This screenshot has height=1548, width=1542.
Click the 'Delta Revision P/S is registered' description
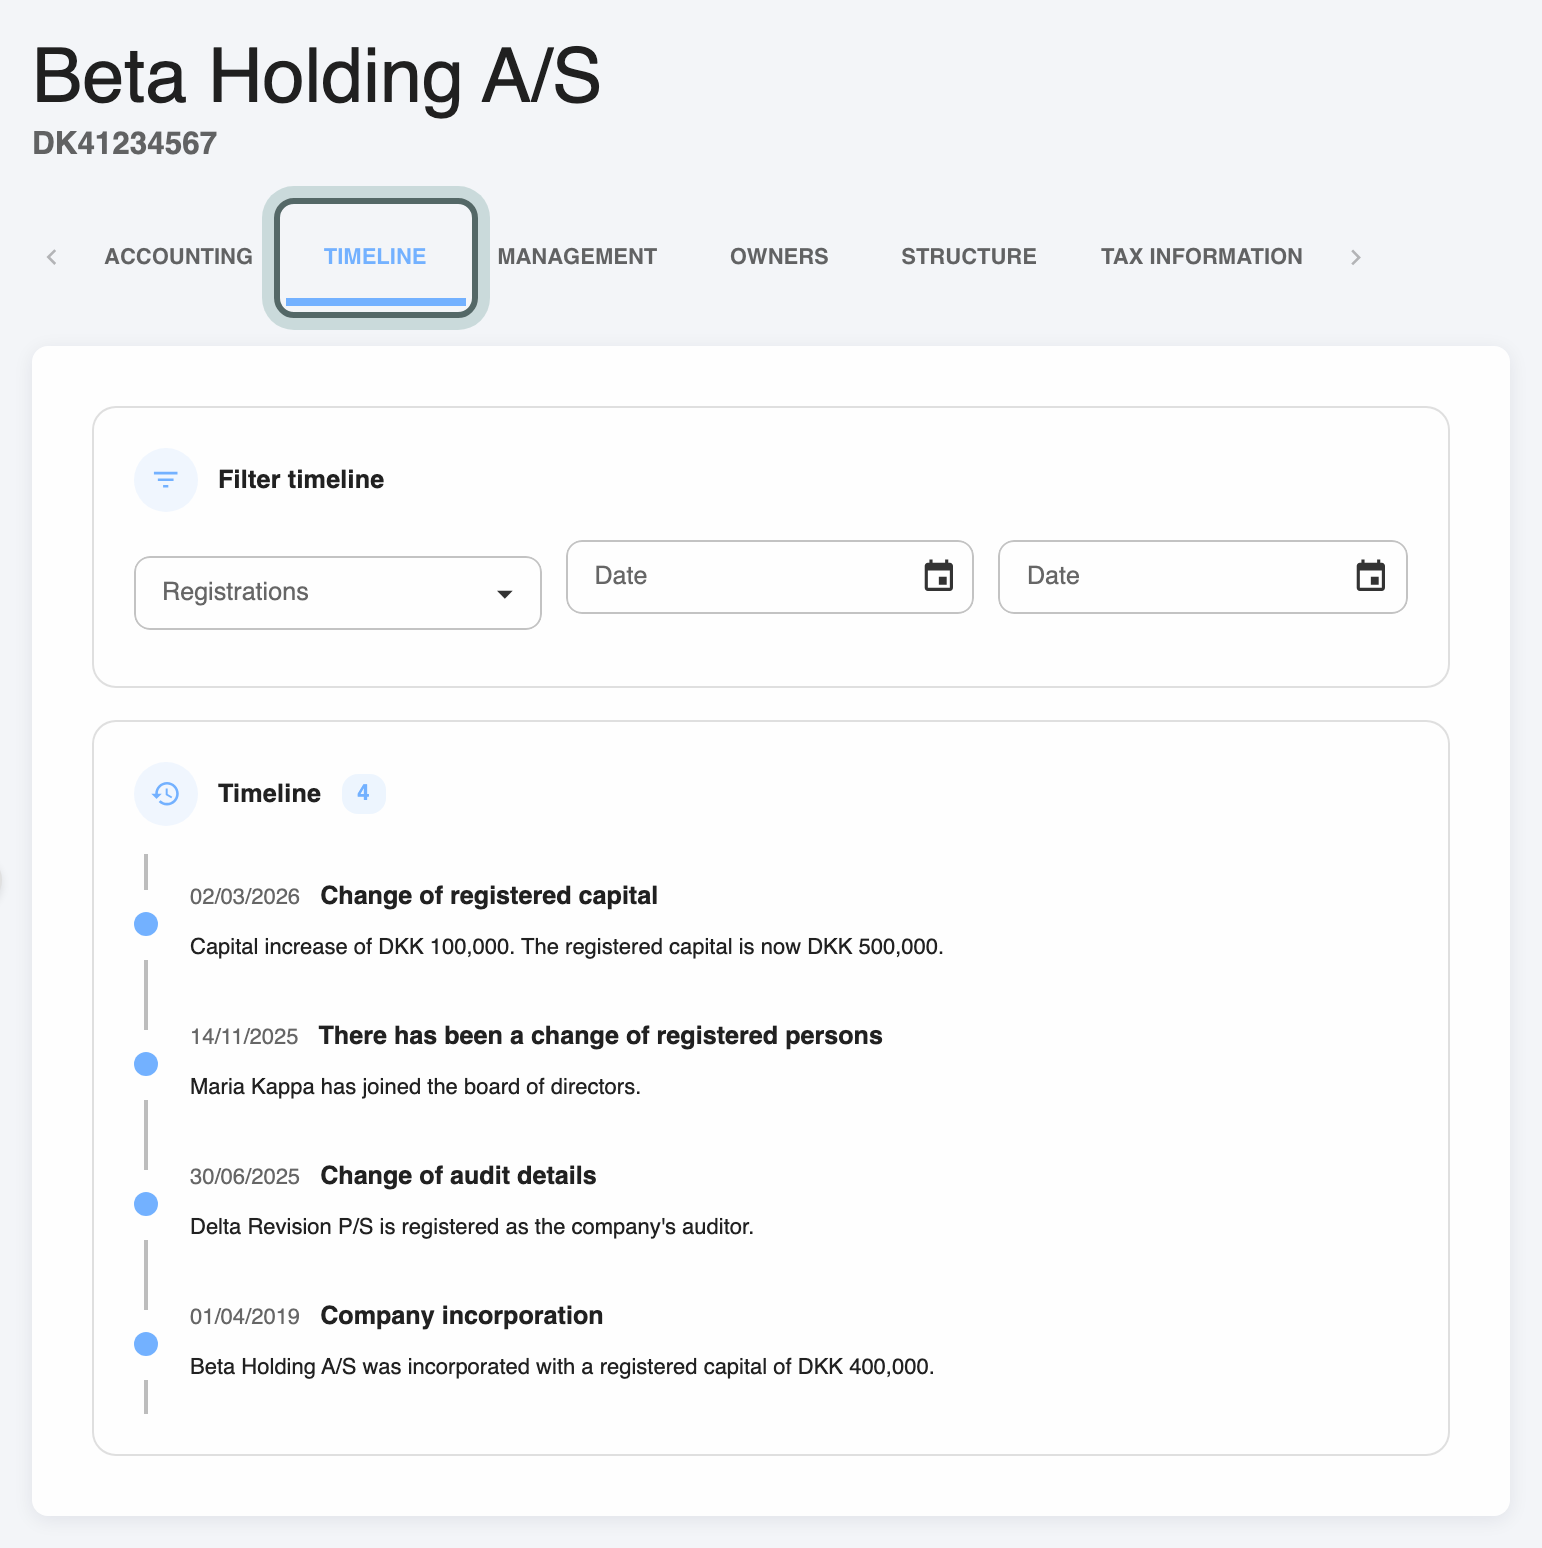point(472,1227)
